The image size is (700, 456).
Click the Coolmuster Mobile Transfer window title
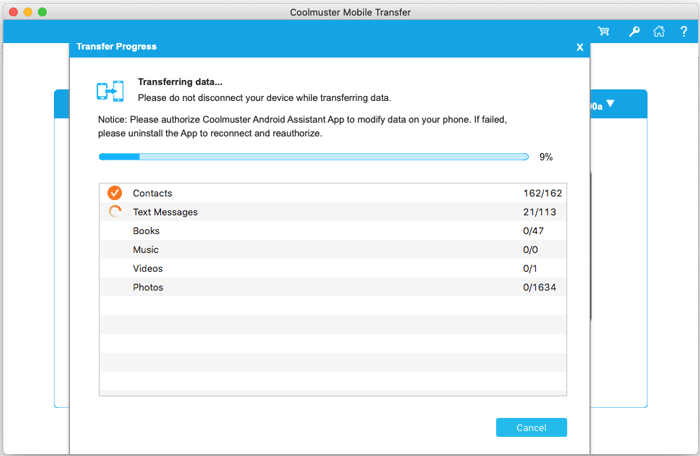click(350, 12)
